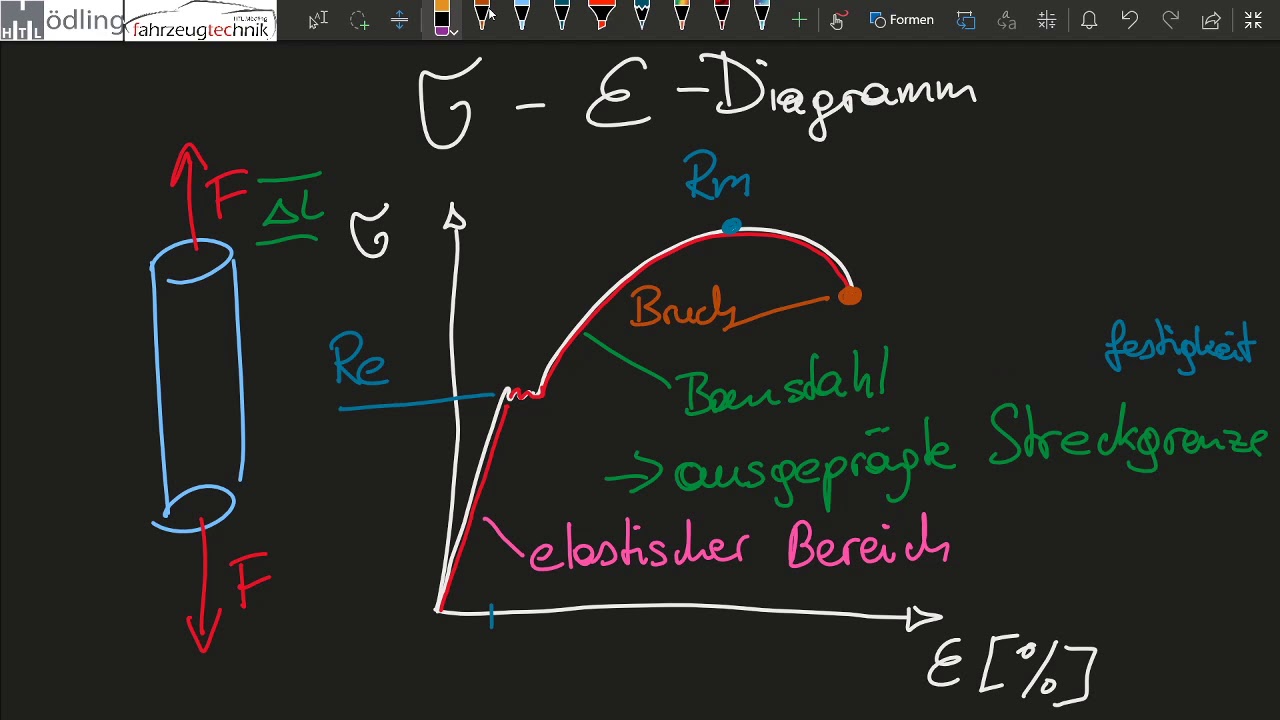The image size is (1280, 720).
Task: Click the green 'Streckgrenze' word
Action: tap(1128, 438)
